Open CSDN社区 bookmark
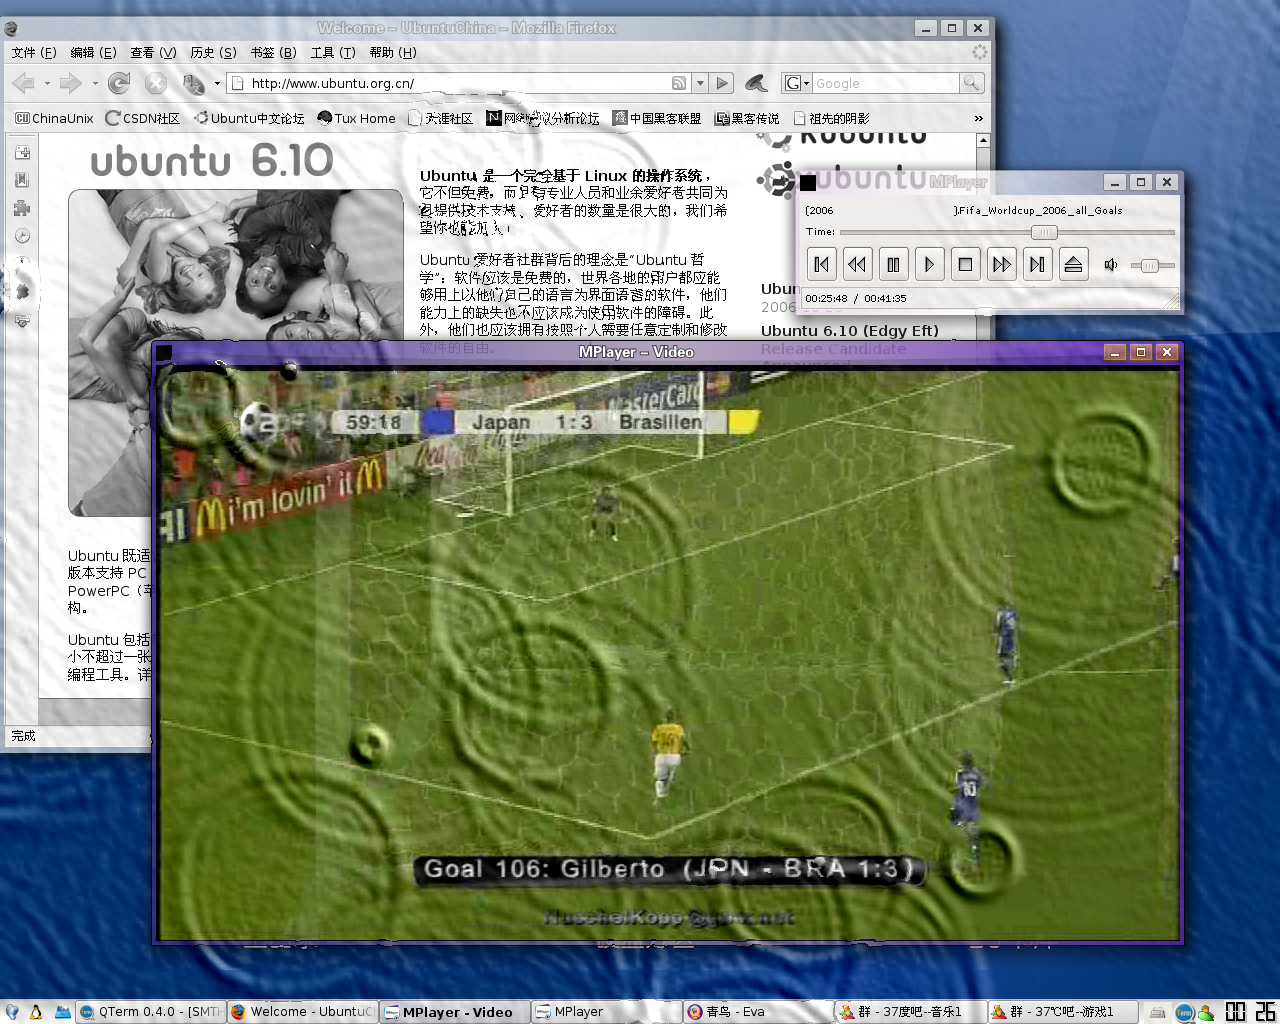The width and height of the screenshot is (1280, 1024). [143, 118]
